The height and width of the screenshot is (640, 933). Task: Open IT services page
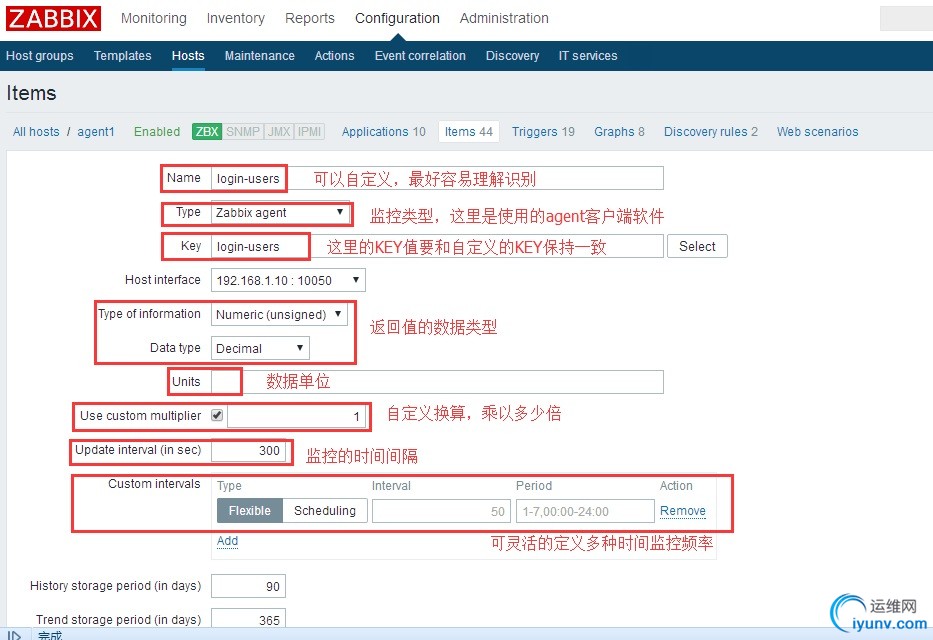coord(588,56)
